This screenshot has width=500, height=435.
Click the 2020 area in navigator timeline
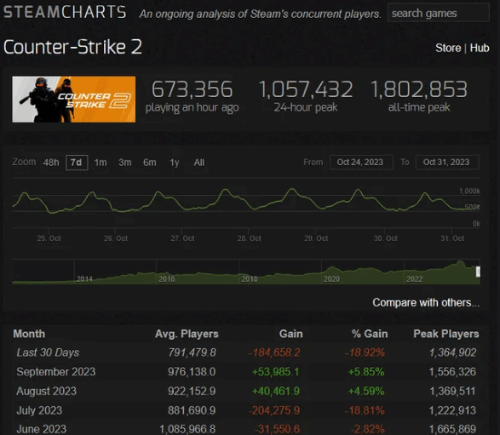[331, 279]
